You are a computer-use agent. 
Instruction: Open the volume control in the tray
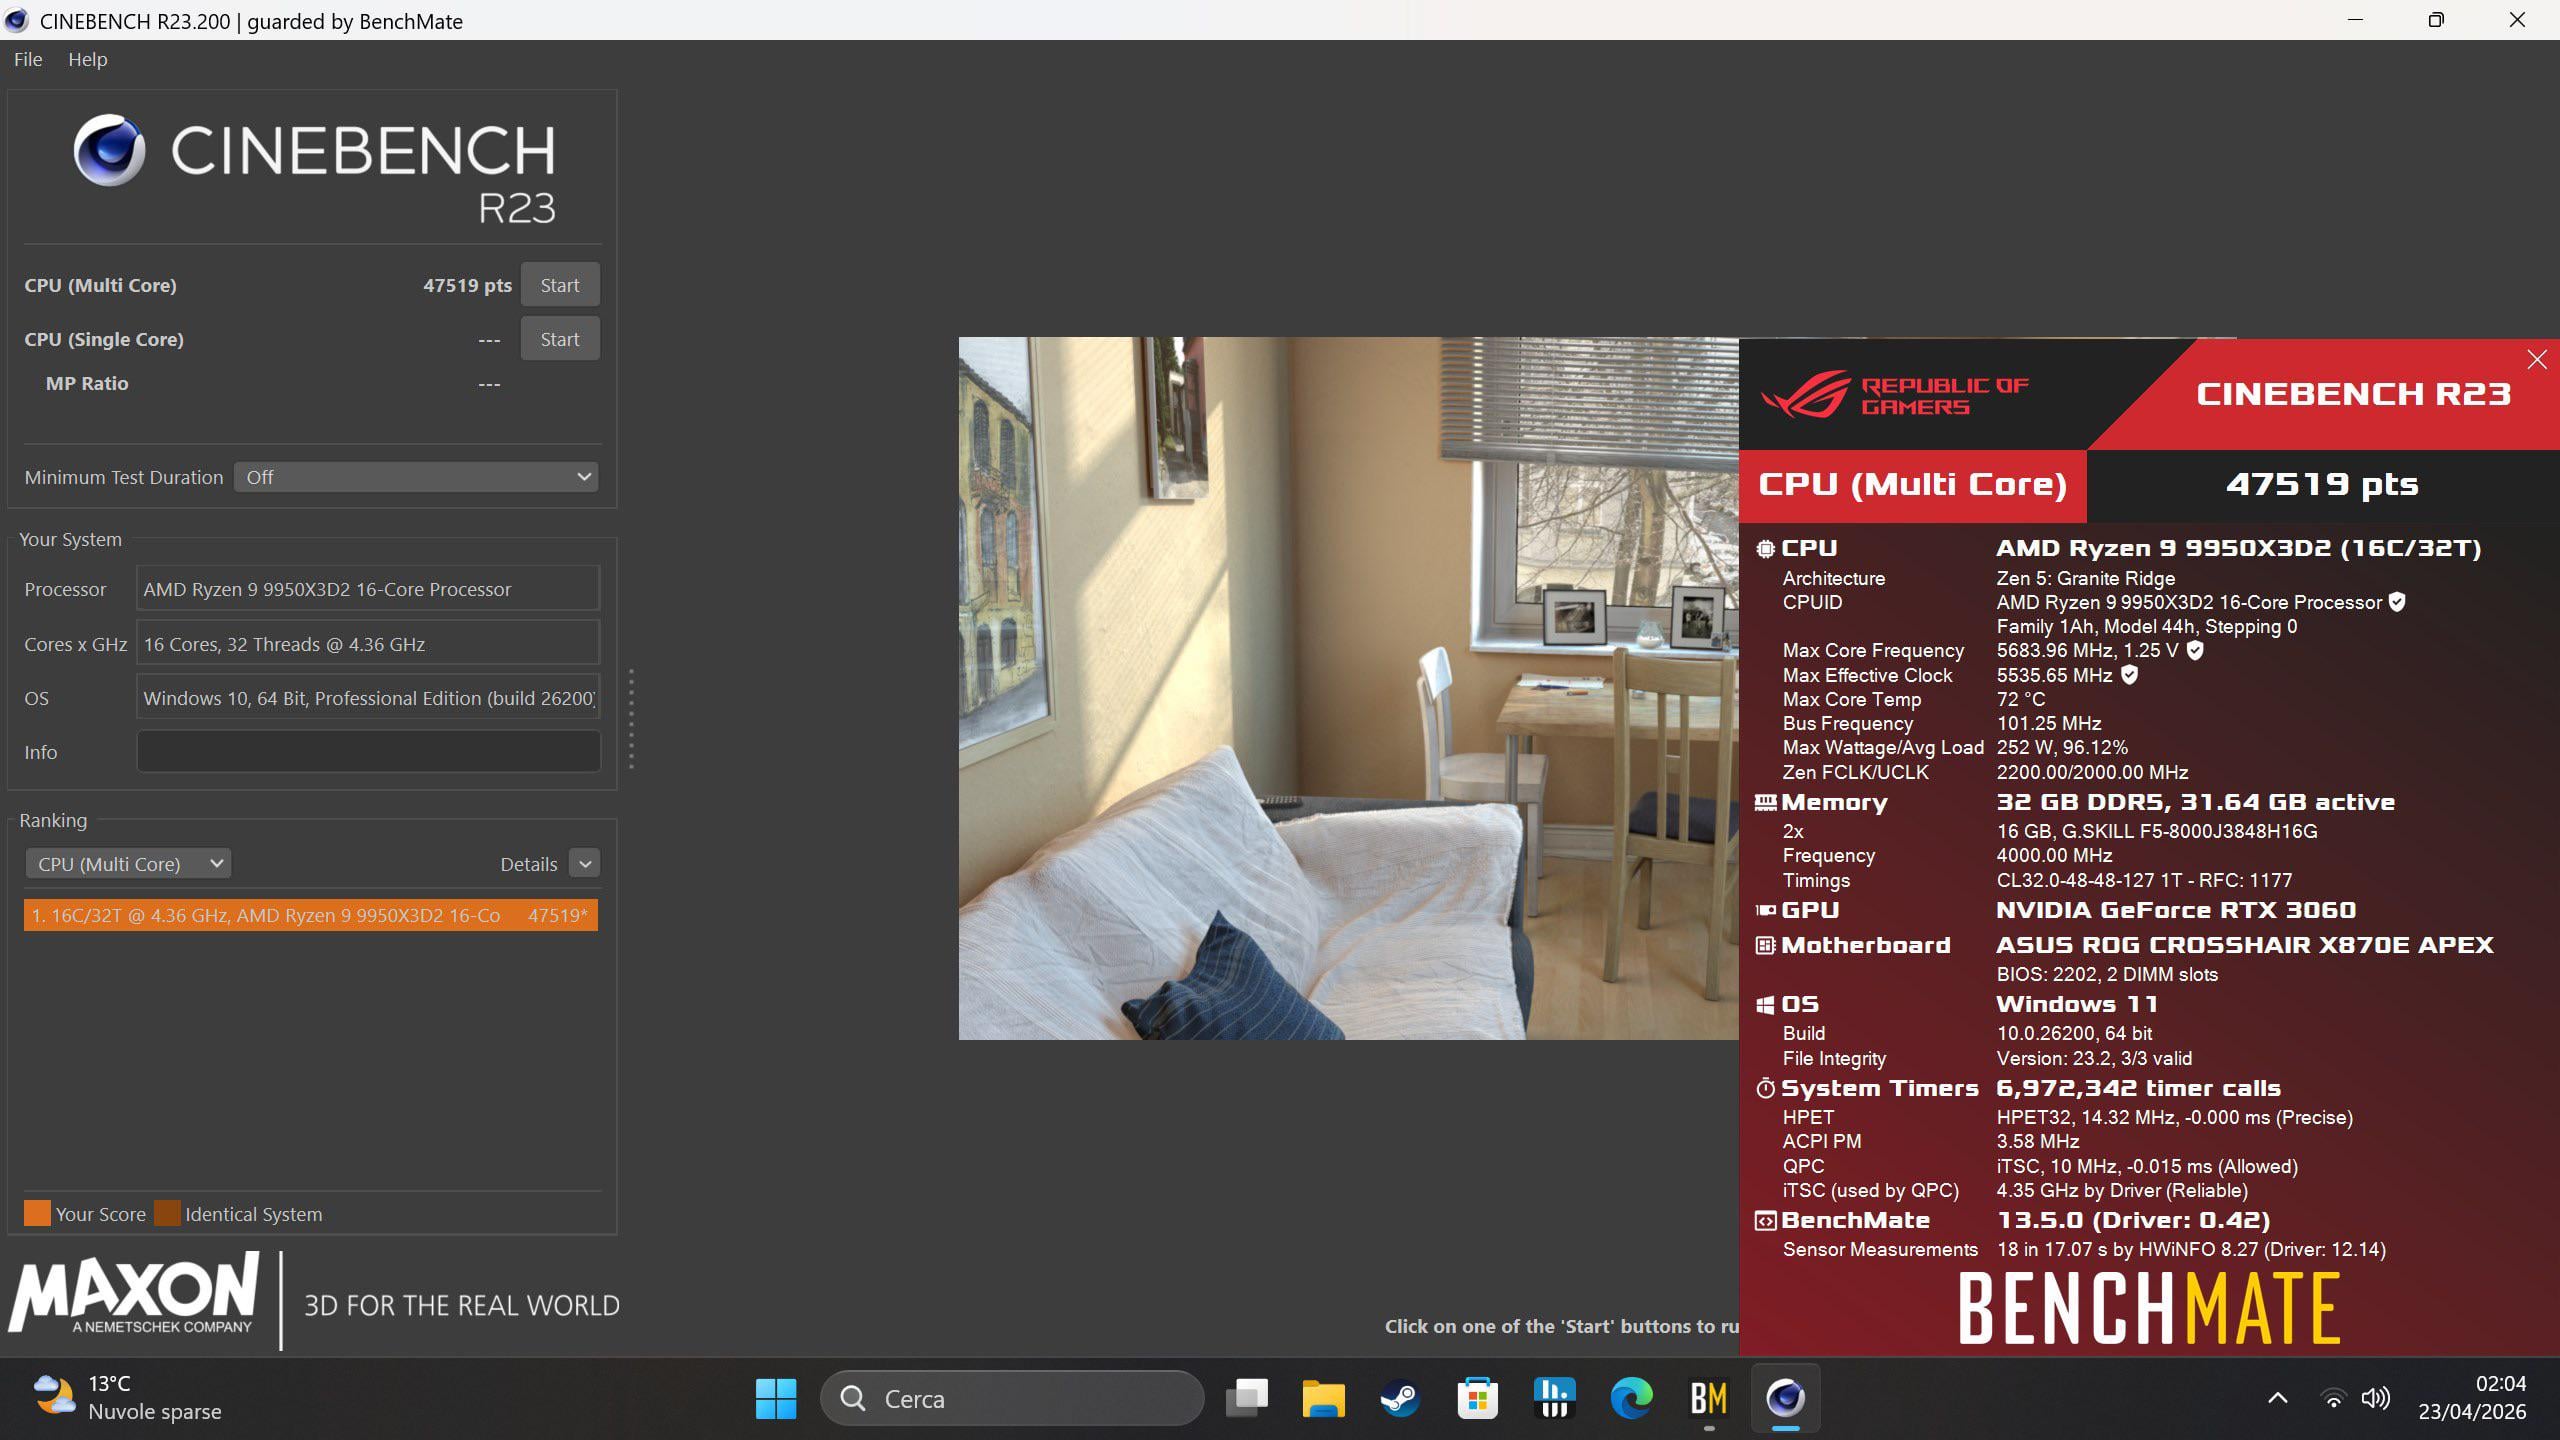[2375, 1398]
